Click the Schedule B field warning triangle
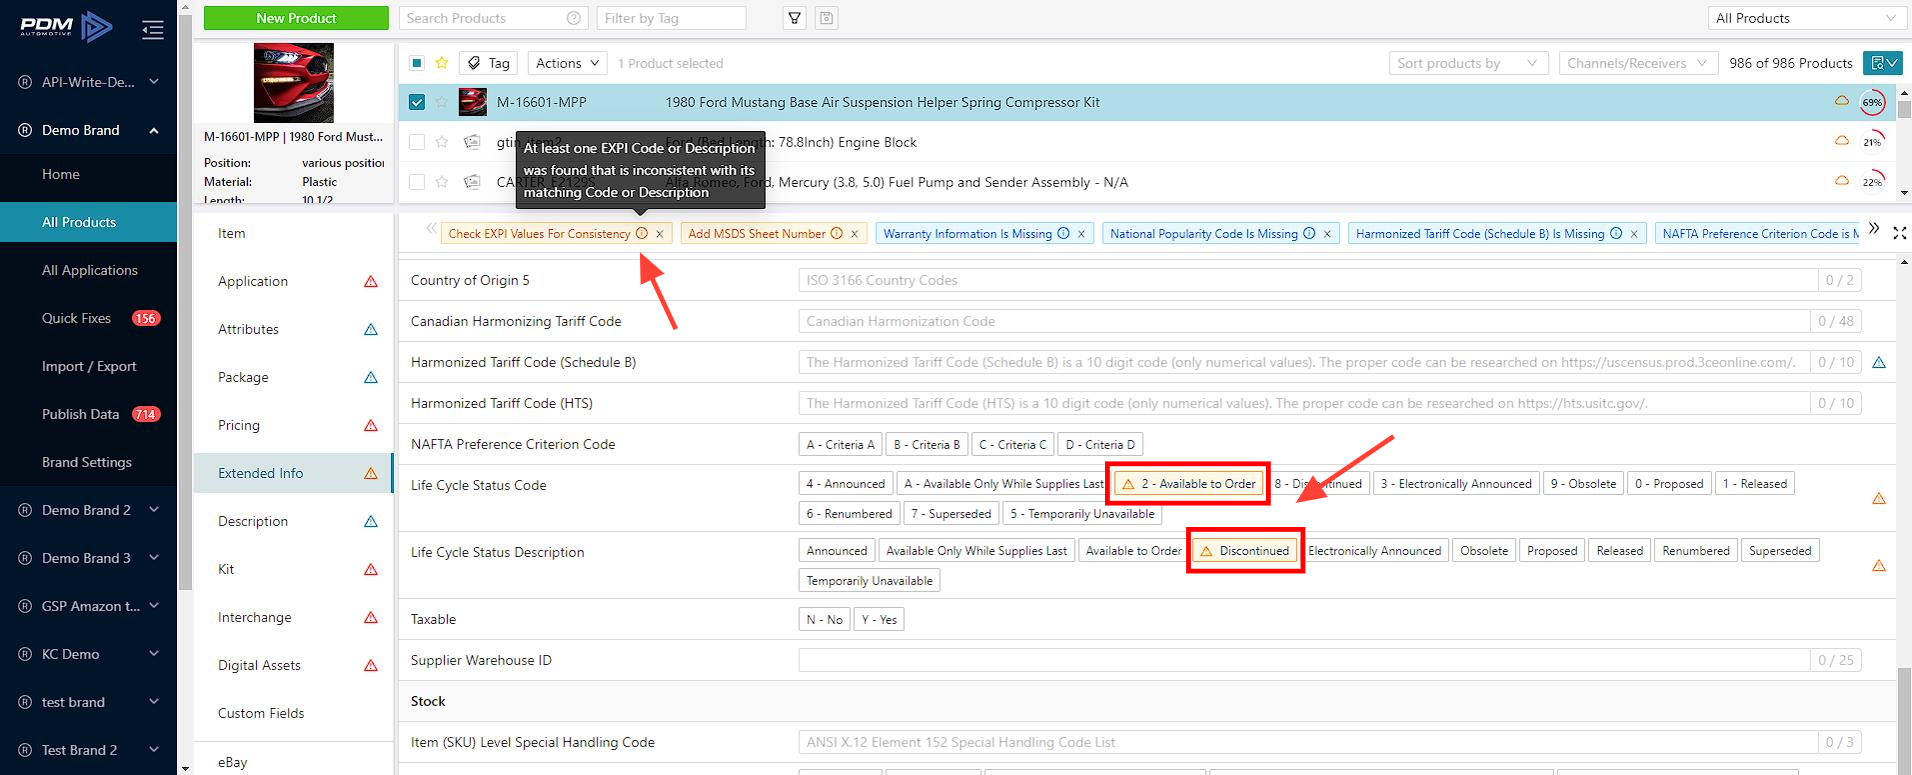Viewport: 1912px width, 775px height. click(1879, 362)
